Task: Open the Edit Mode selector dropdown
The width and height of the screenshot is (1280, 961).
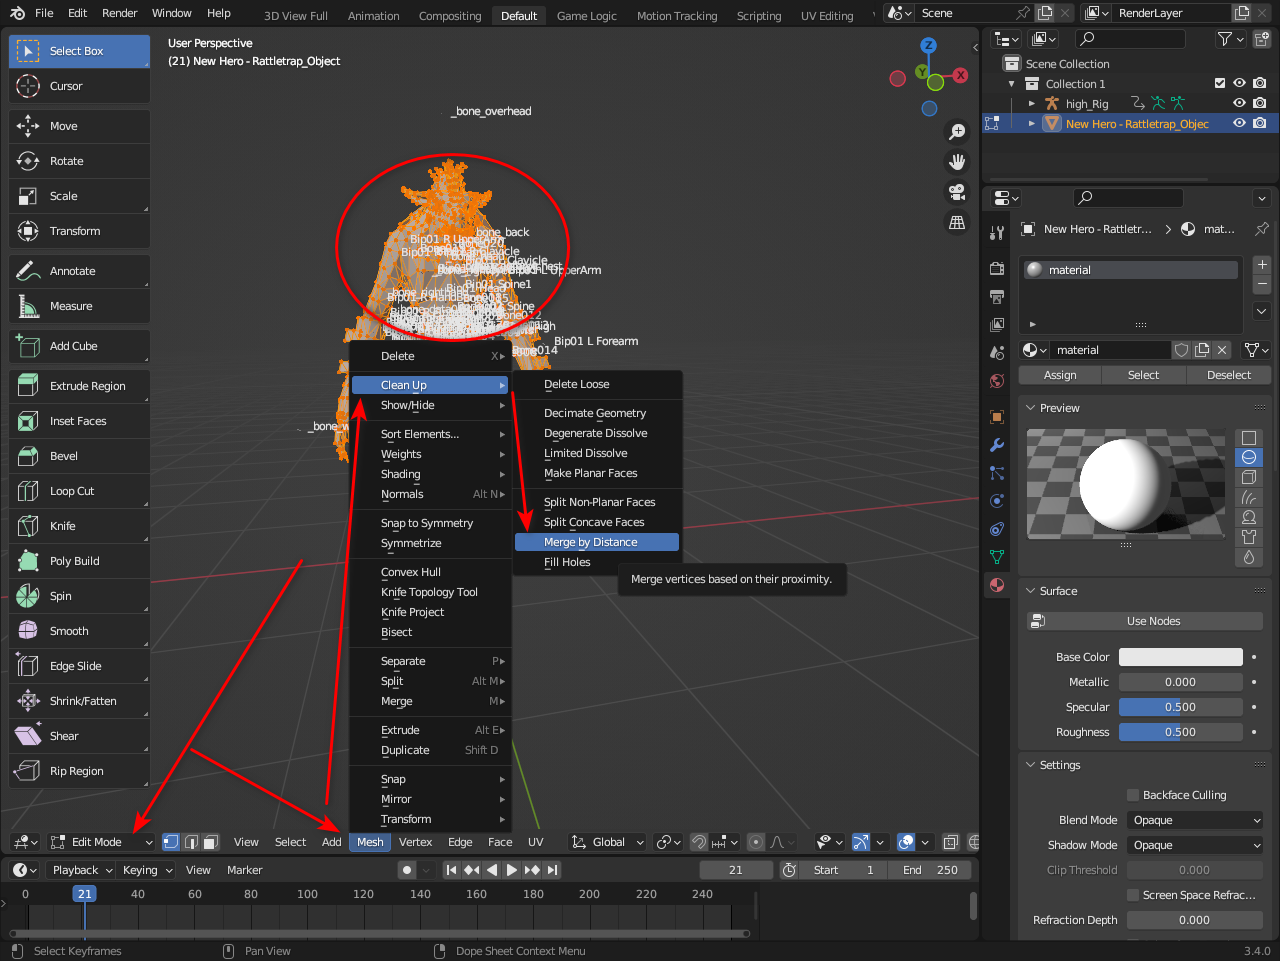Action: (x=100, y=842)
